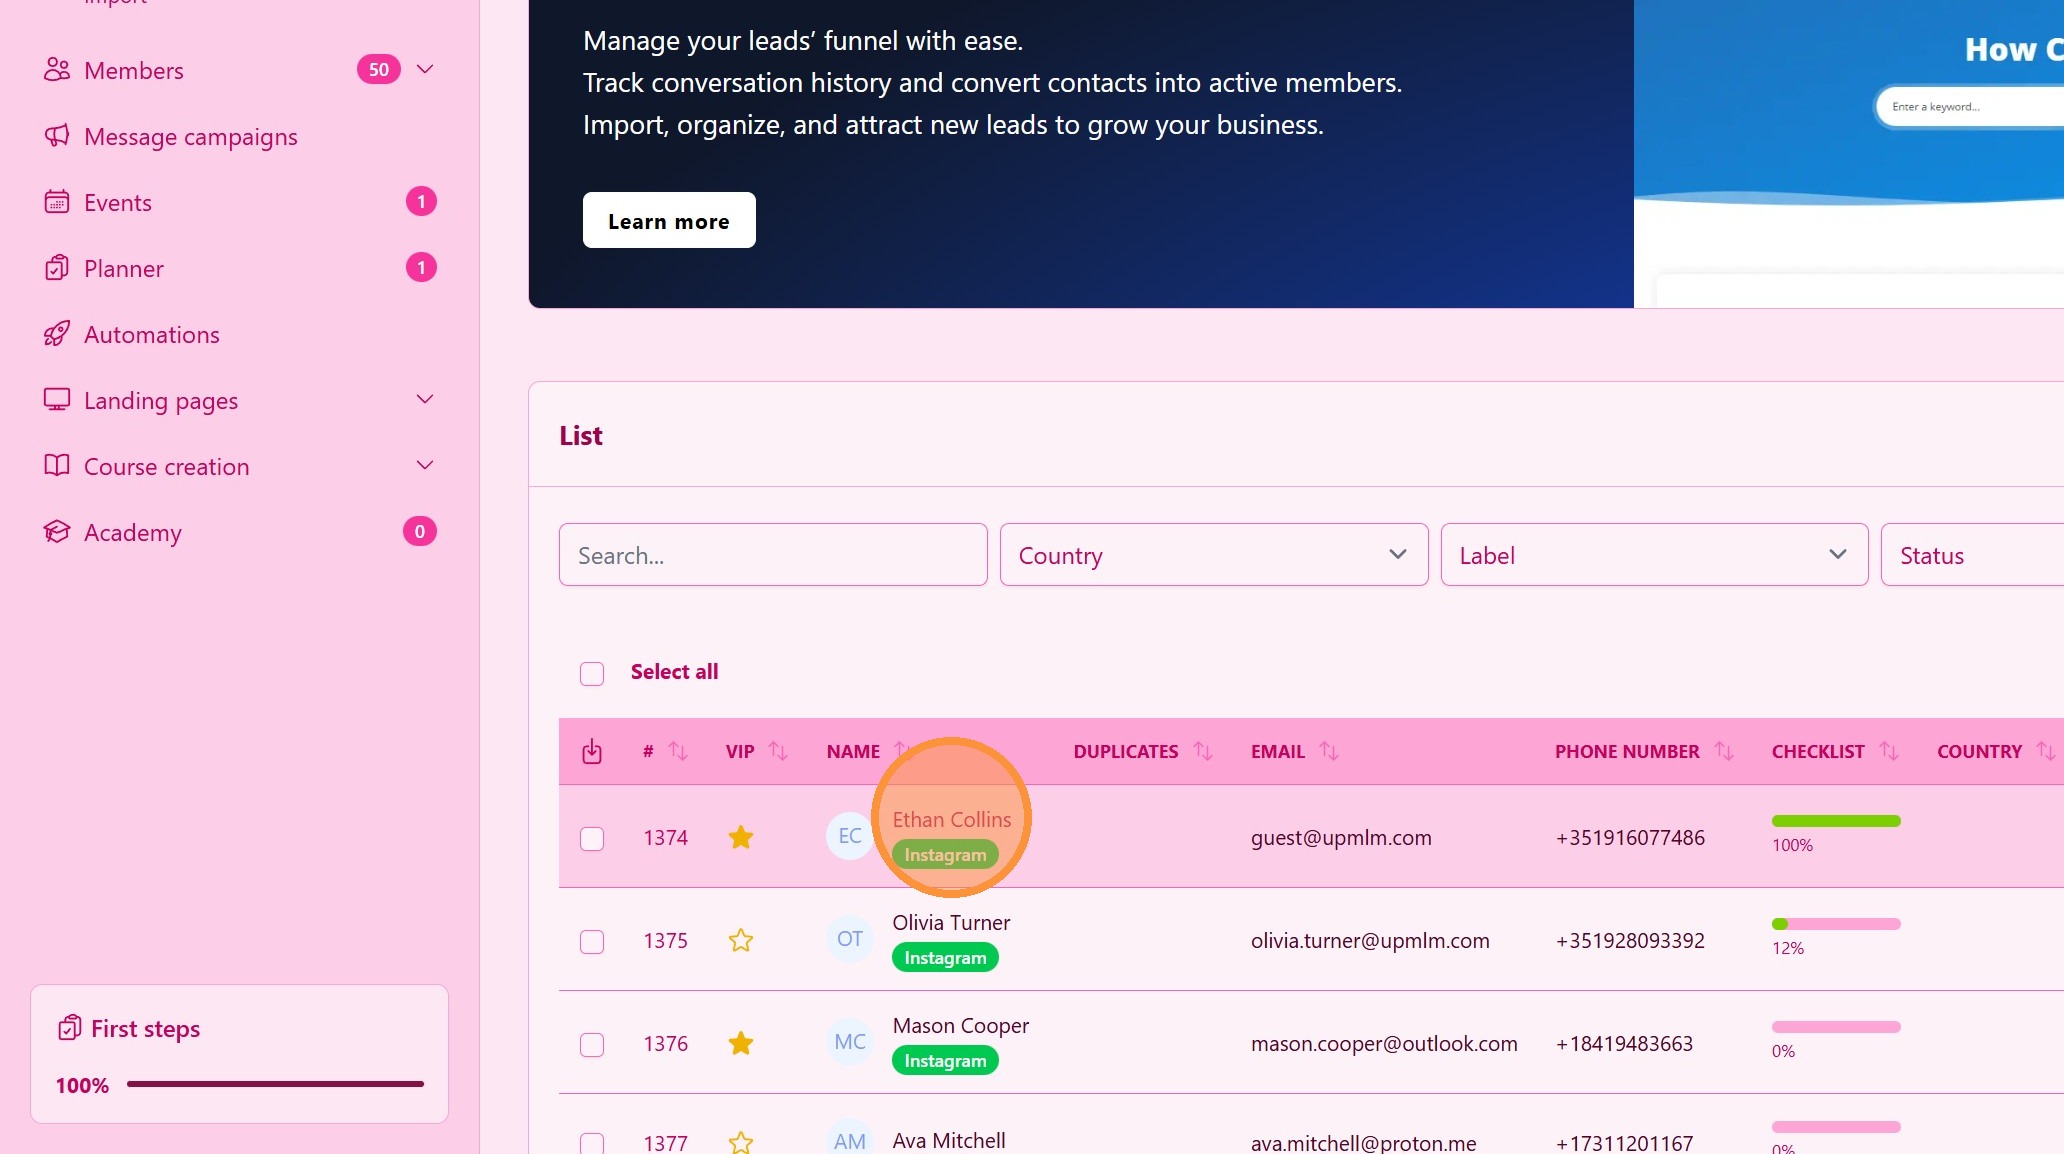This screenshot has width=2064, height=1154.
Task: Go to Academy in the sidebar
Action: pyautogui.click(x=133, y=532)
